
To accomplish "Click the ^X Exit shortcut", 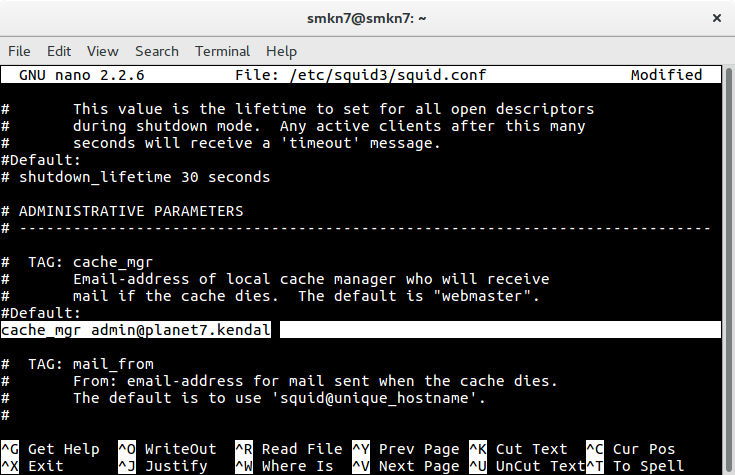I will [x=32, y=466].
